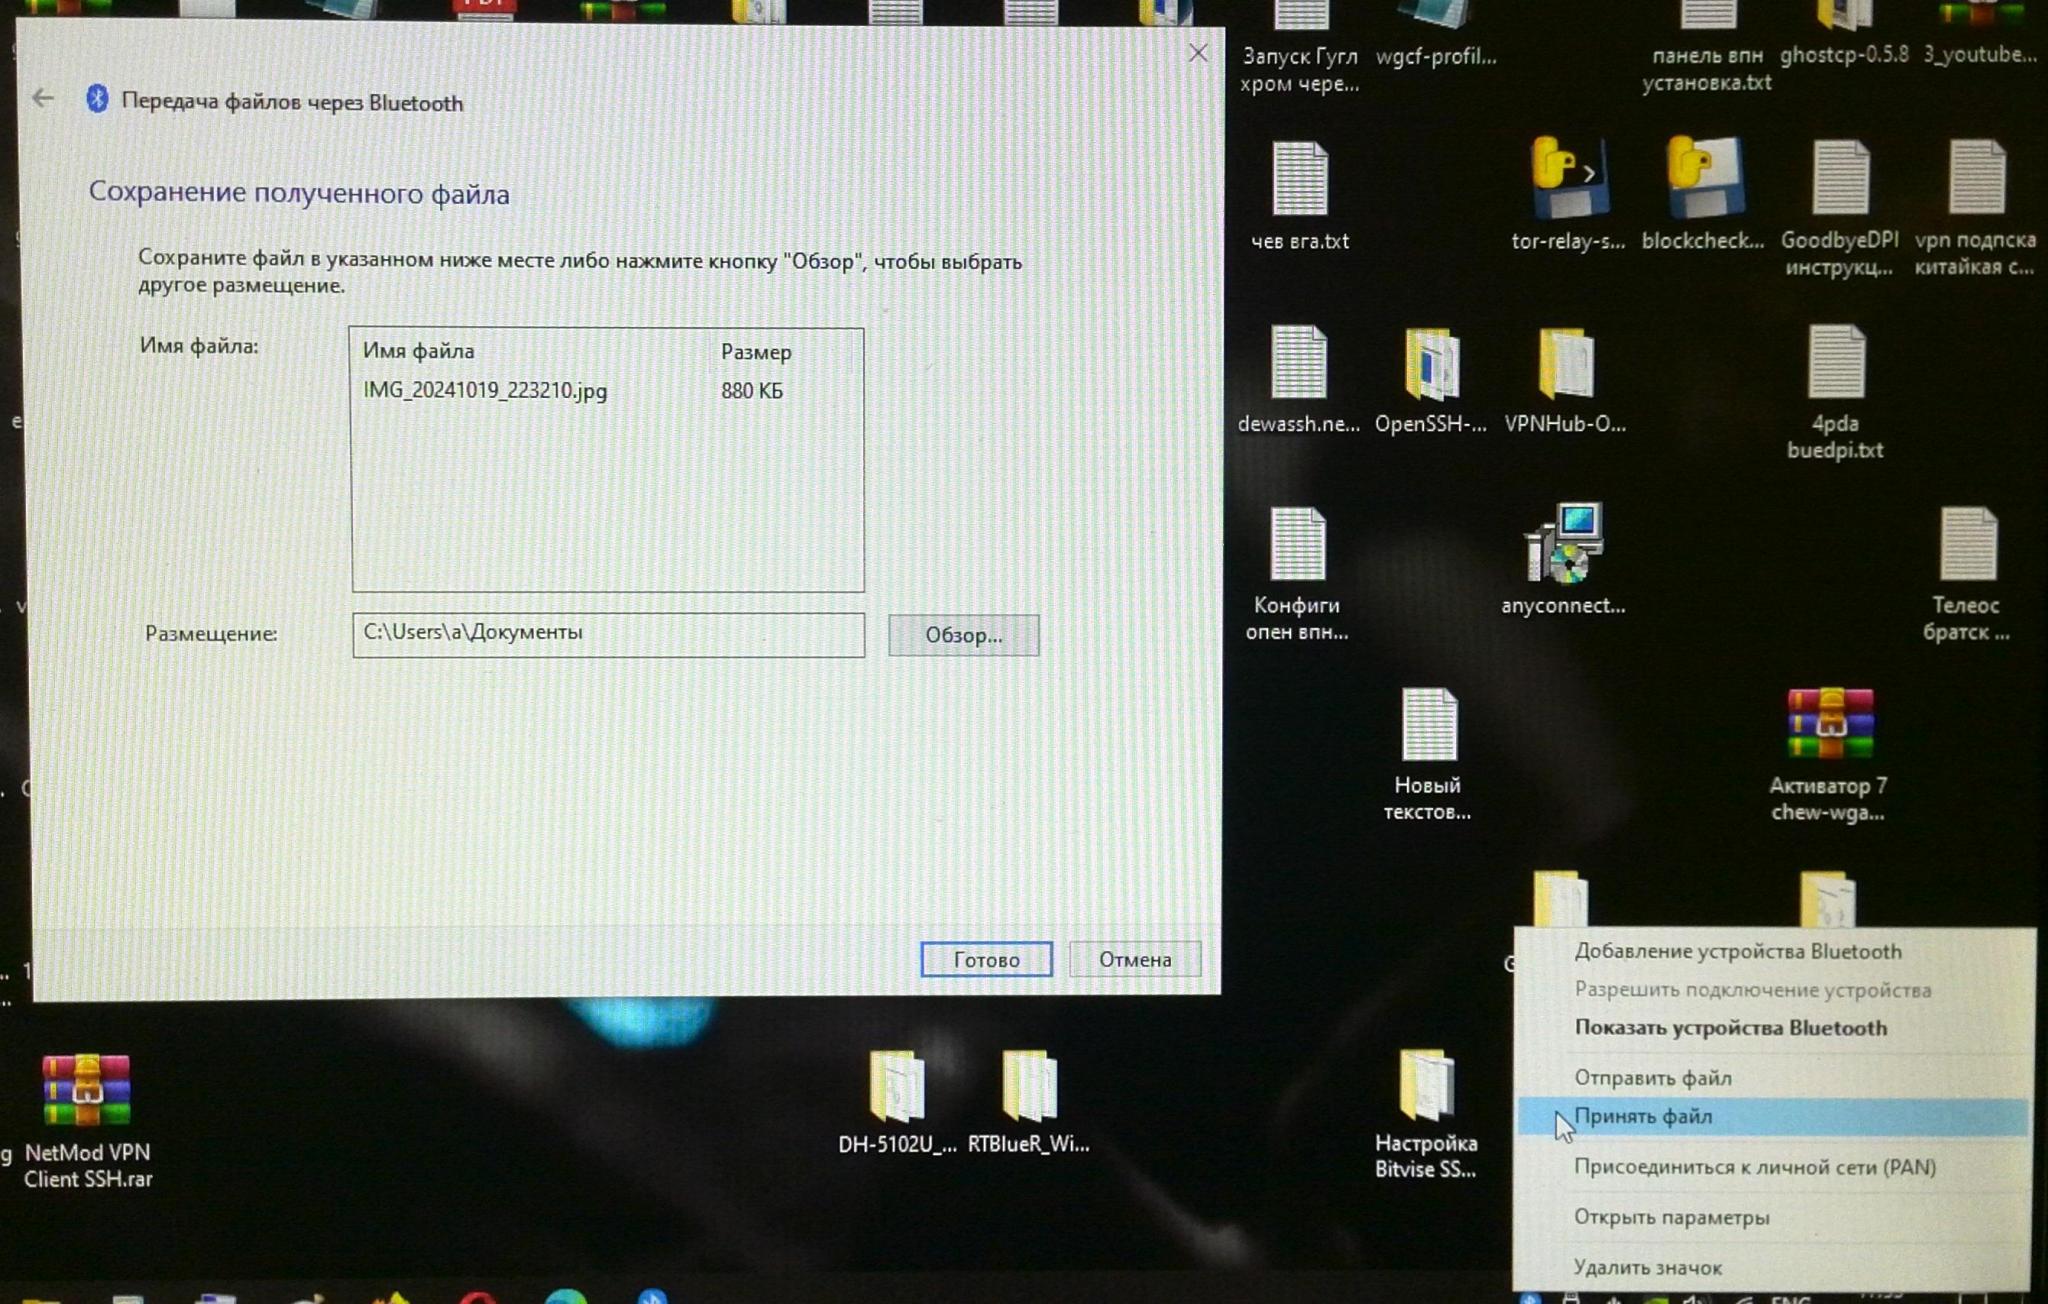The image size is (2048, 1304).
Task: Click the Размещение path input field
Action: click(608, 634)
